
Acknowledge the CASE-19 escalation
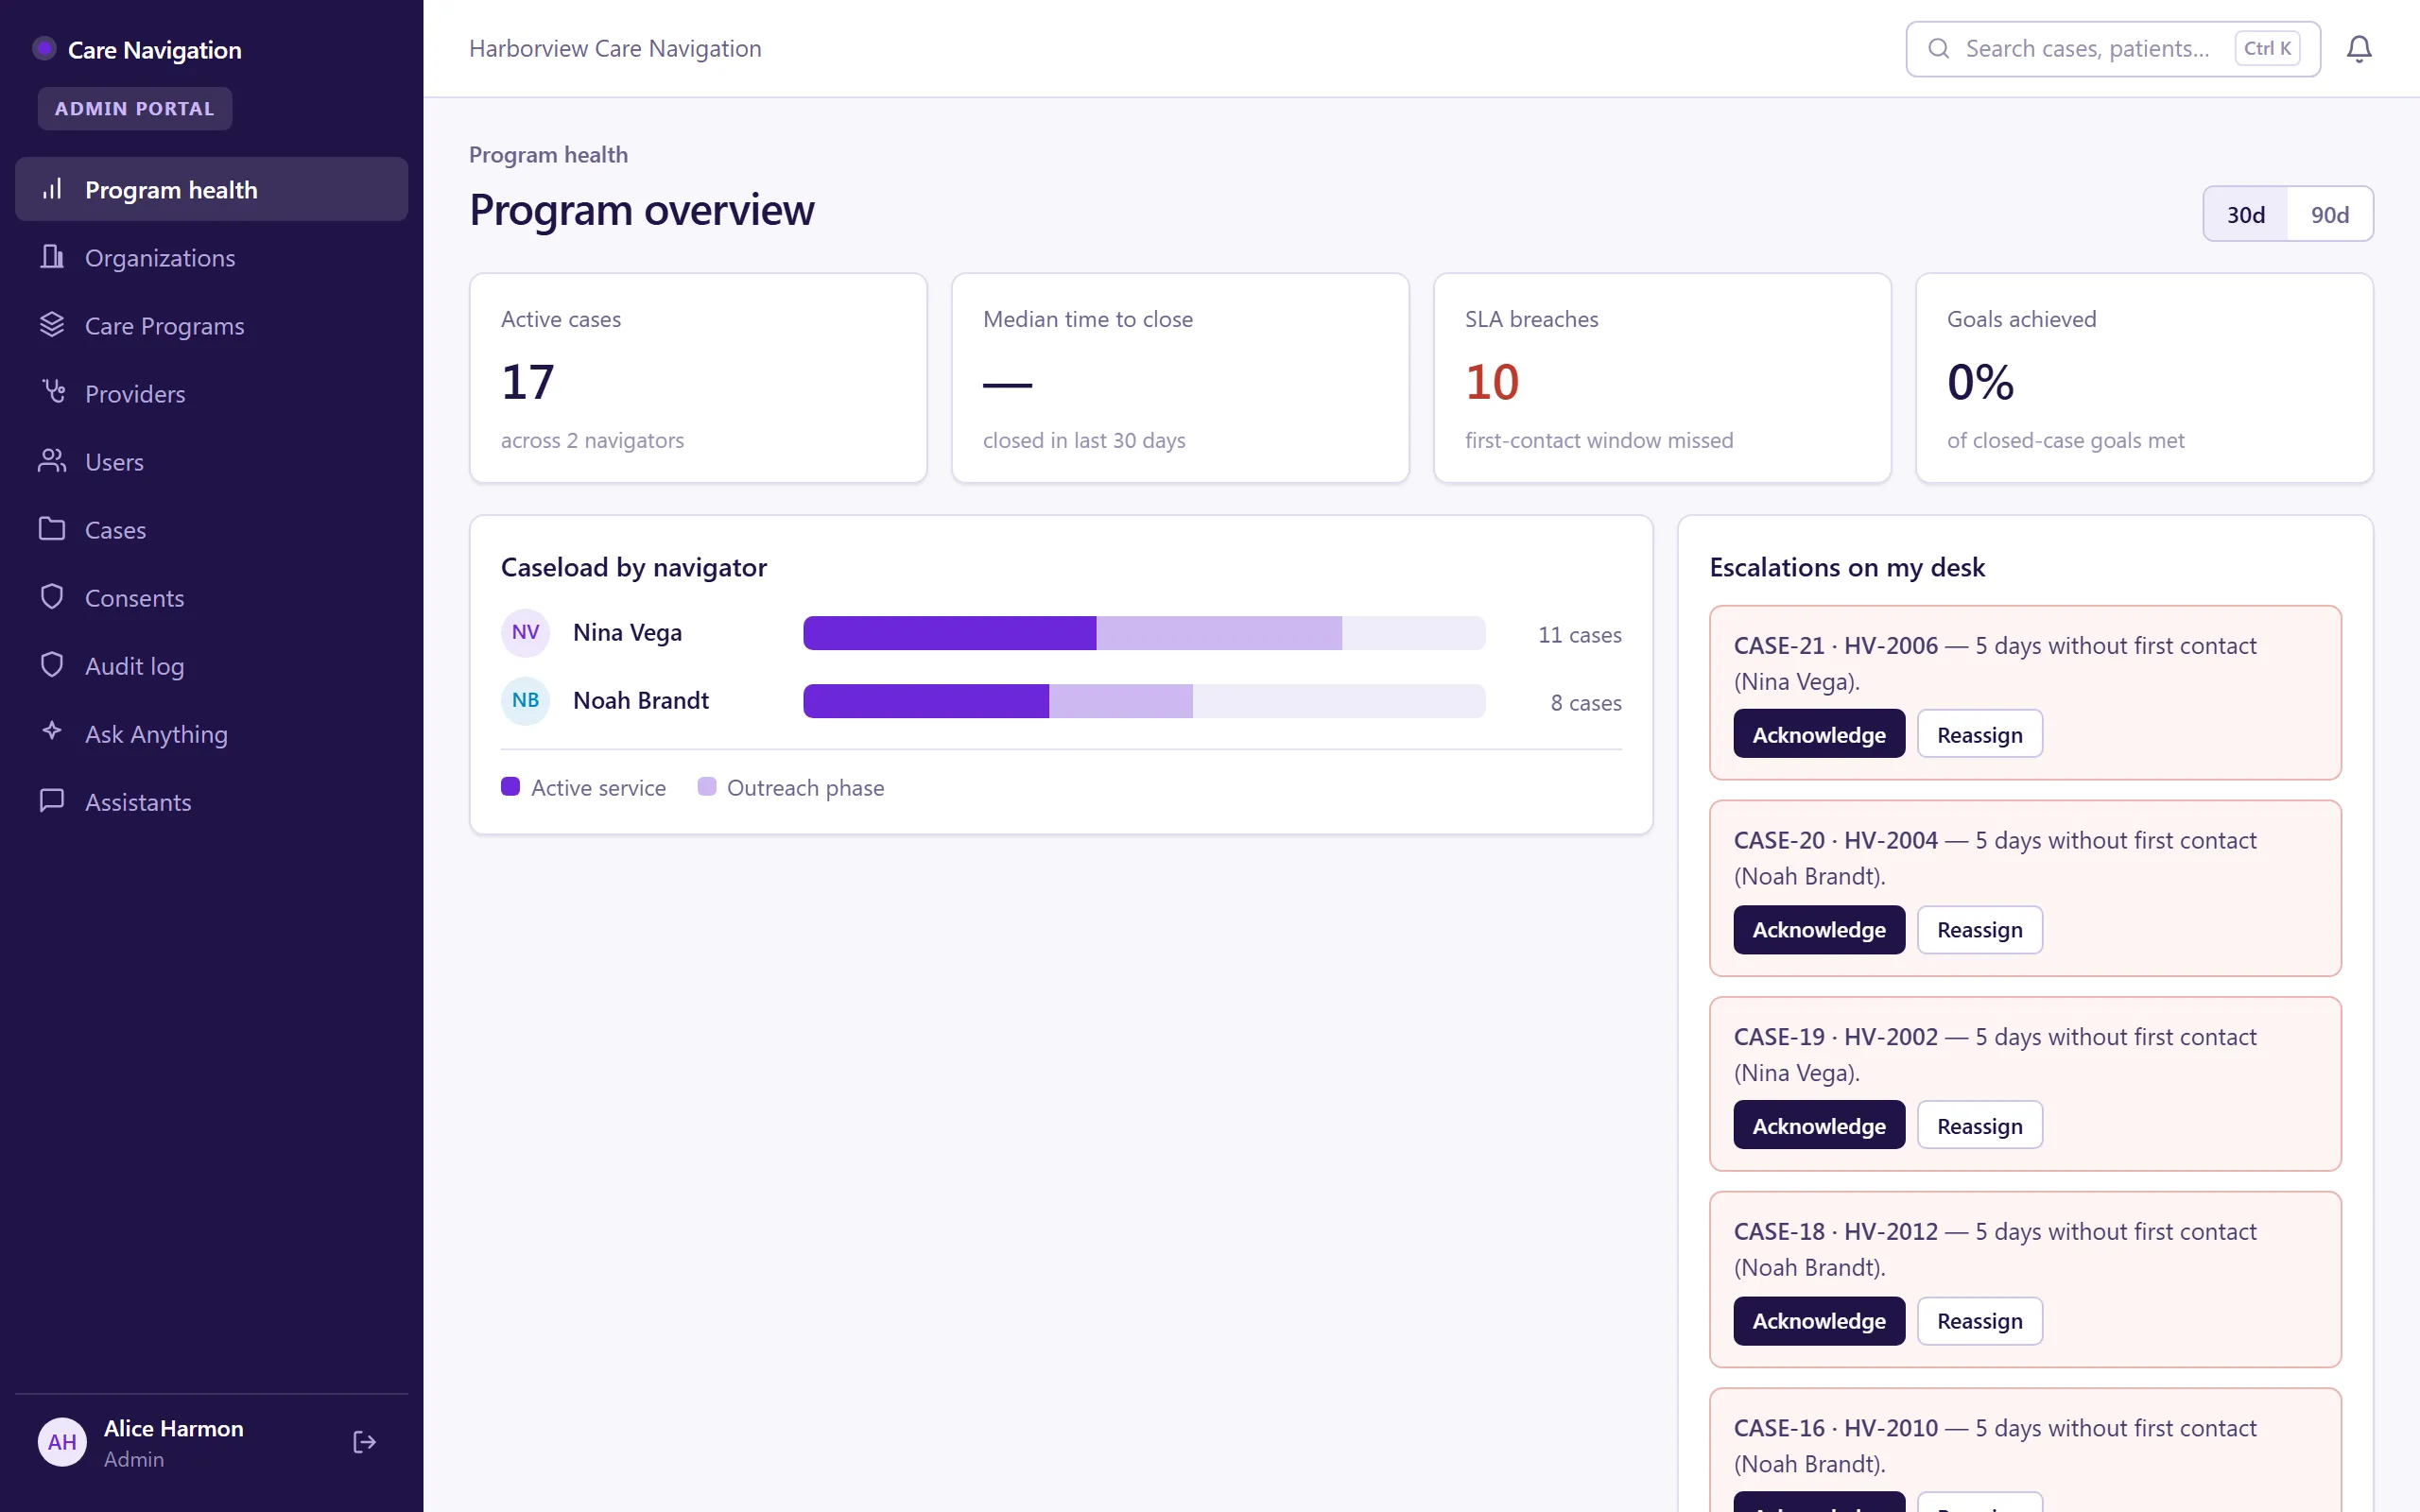click(1819, 1125)
